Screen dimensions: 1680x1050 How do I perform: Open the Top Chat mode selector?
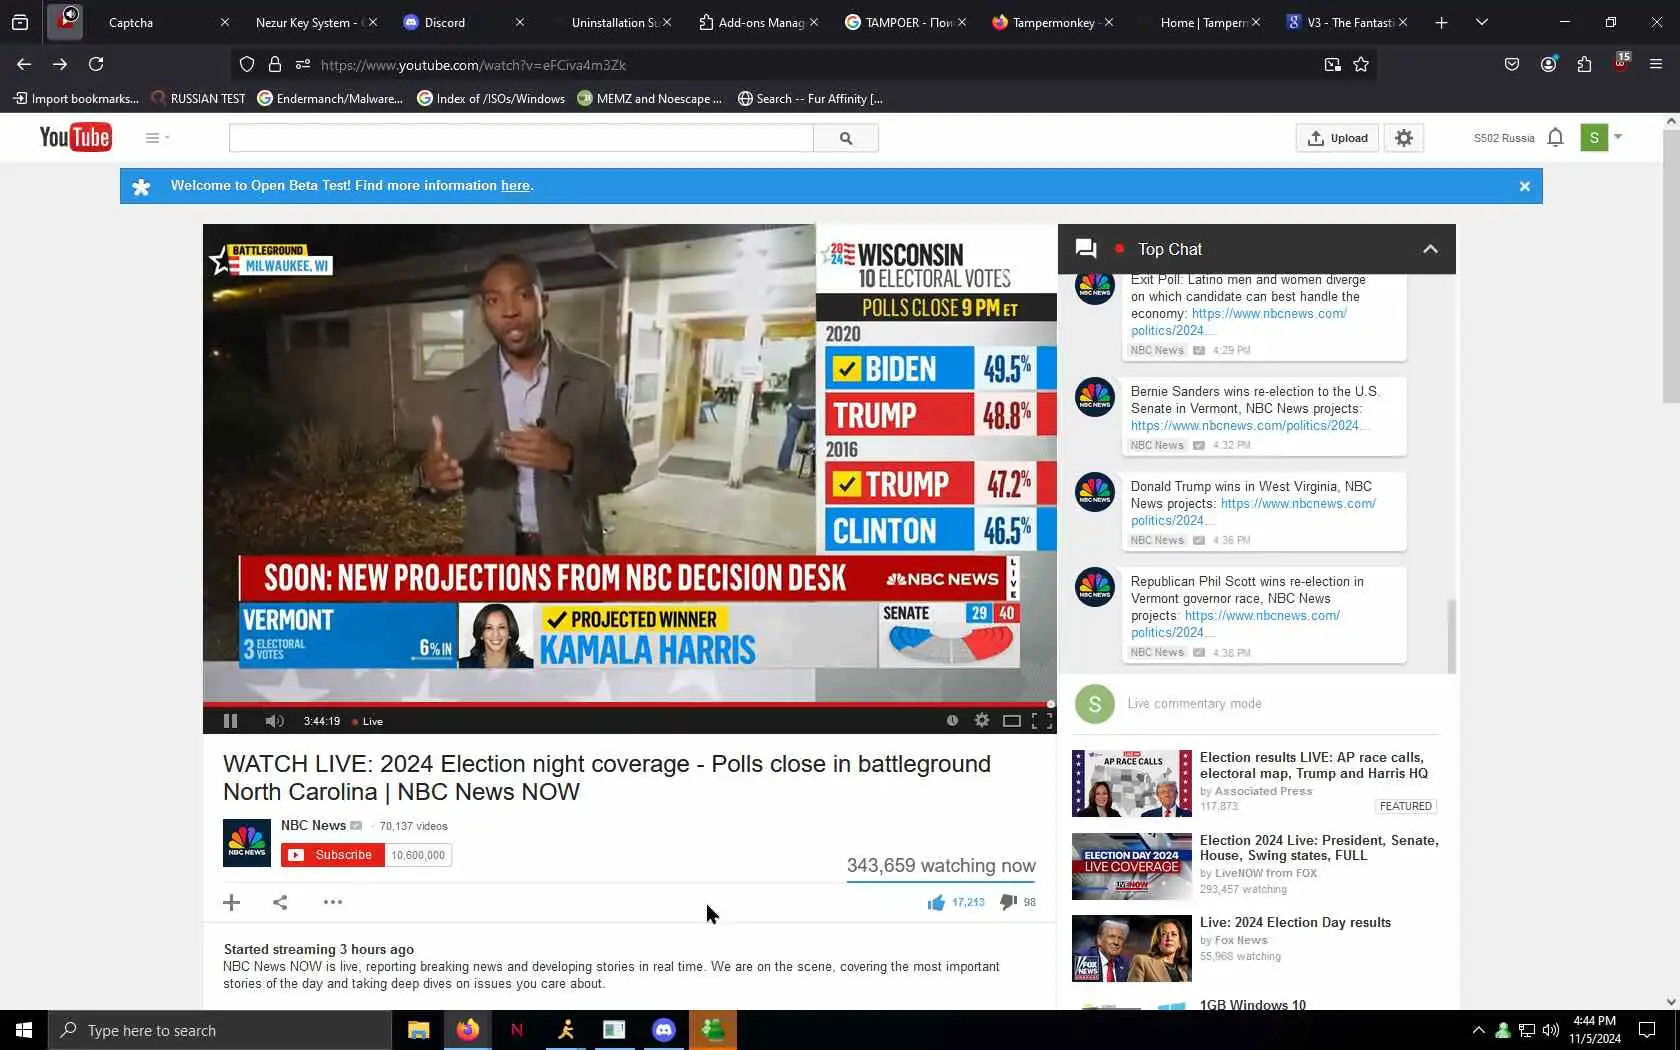(x=1170, y=249)
